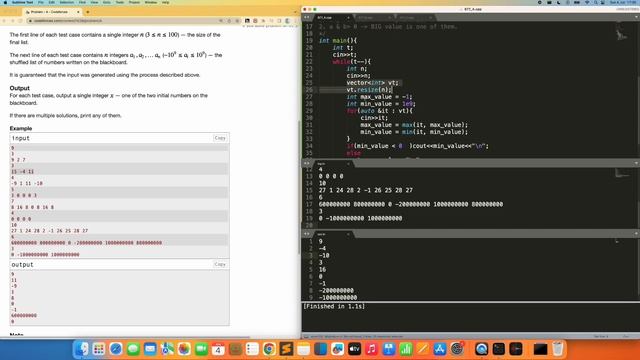This screenshot has height=360, width=640.
Task: Open the Trash in the Dock
Action: pyautogui.click(x=558, y=349)
